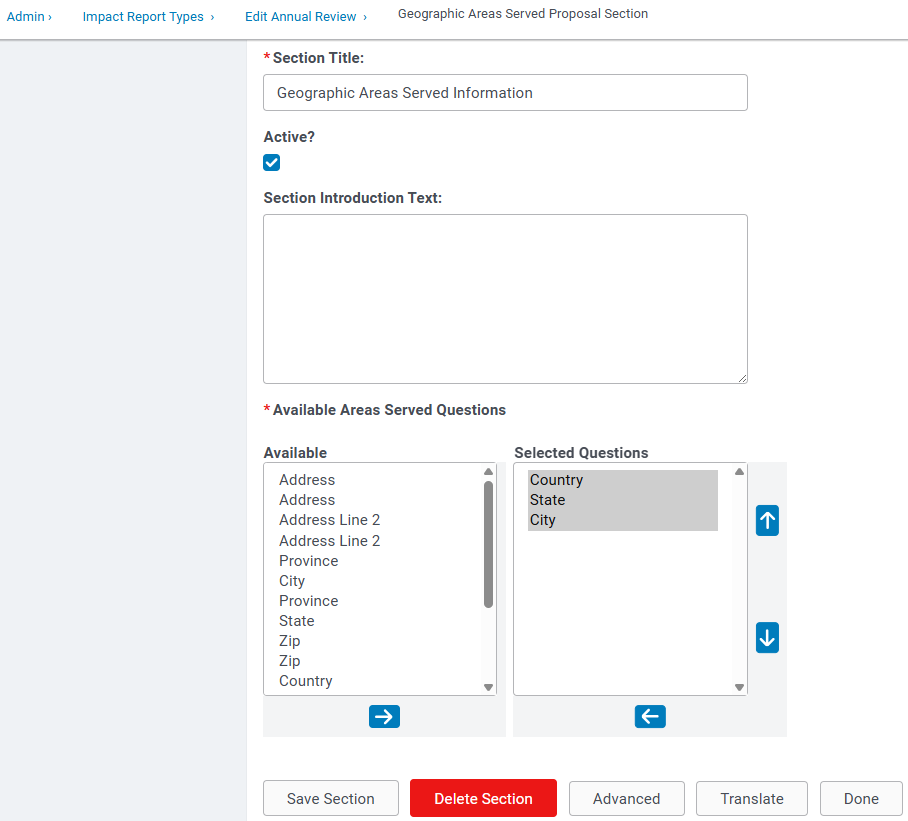Viewport: 908px width, 821px height.
Task: Click the Admin breadcrumb link
Action: point(25,17)
